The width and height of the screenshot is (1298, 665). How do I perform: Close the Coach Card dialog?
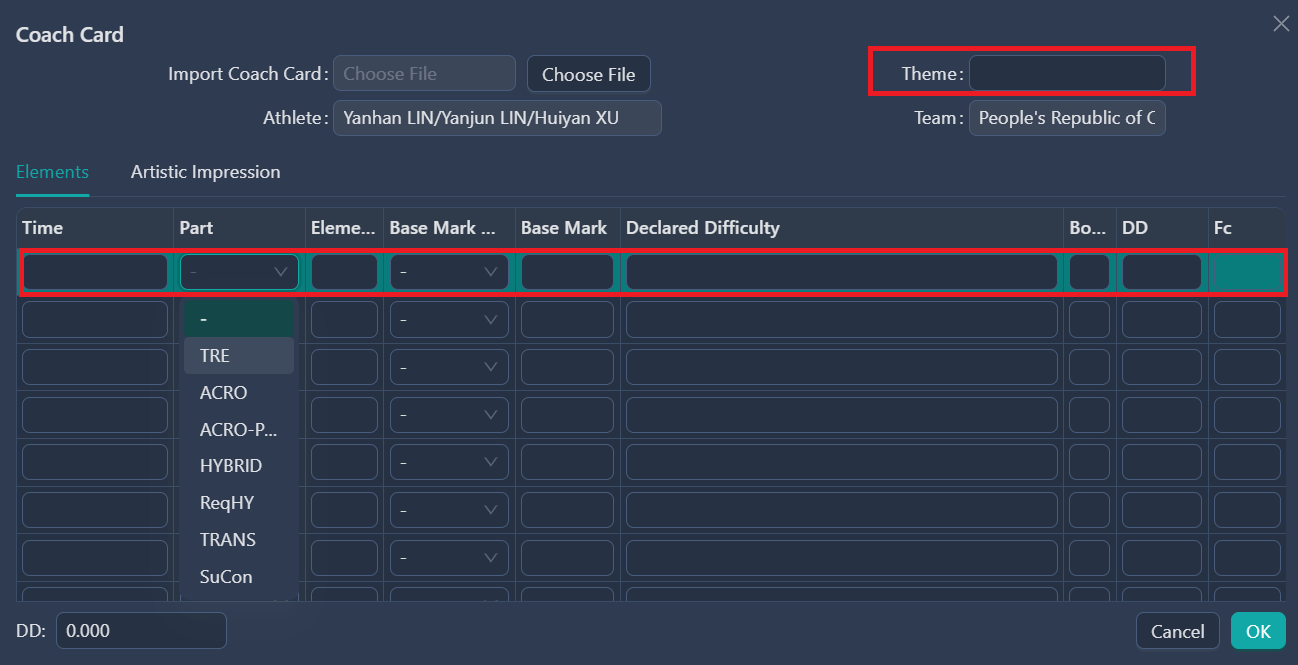(1280, 24)
